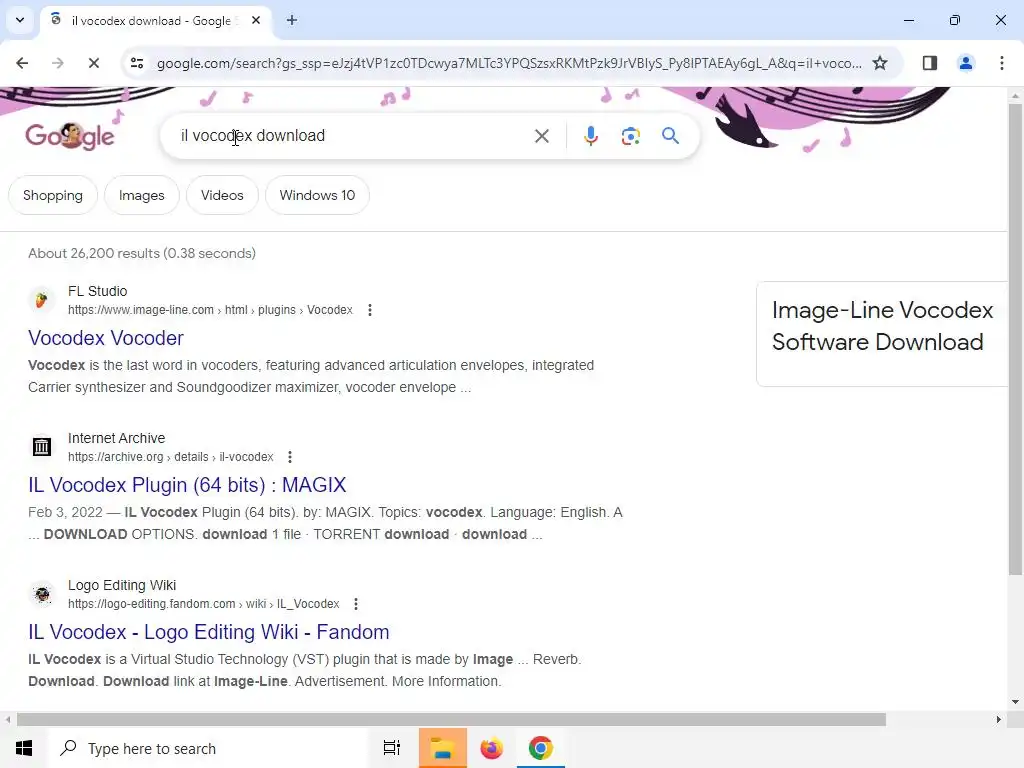Select the il vocodex download tab
Image resolution: width=1024 pixels, height=768 pixels.
[x=157, y=20]
